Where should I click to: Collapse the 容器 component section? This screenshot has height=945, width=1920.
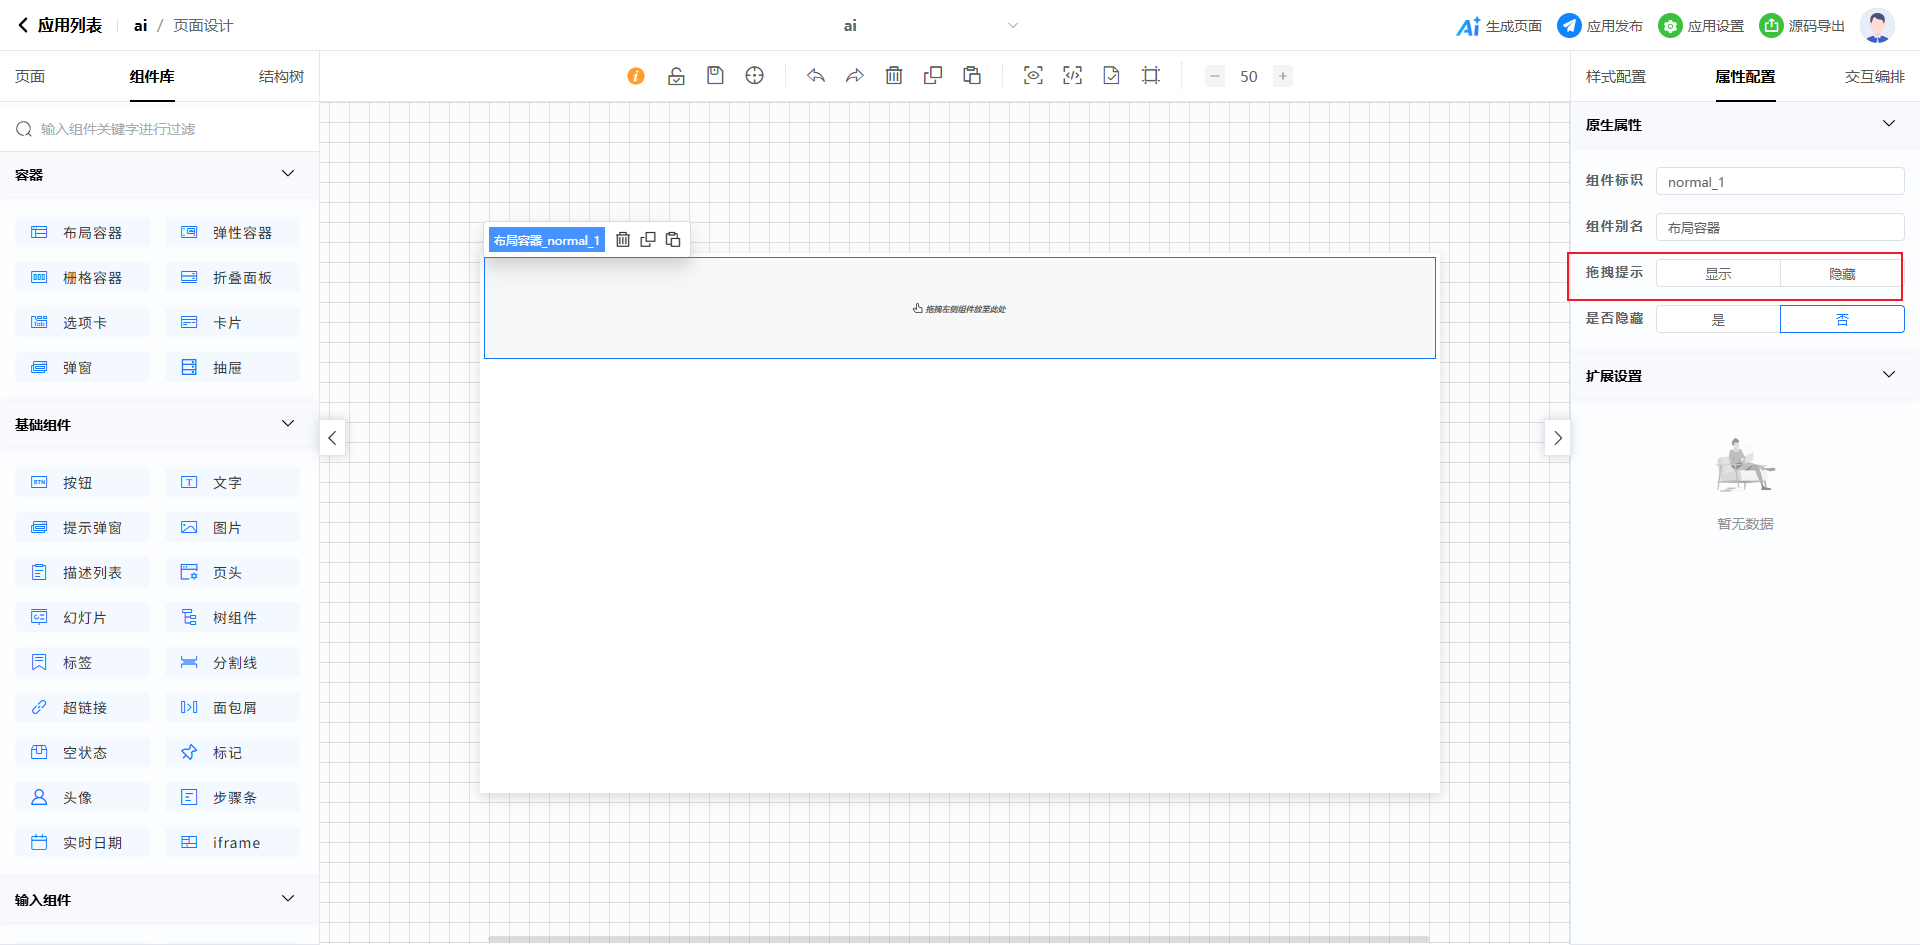pos(288,174)
